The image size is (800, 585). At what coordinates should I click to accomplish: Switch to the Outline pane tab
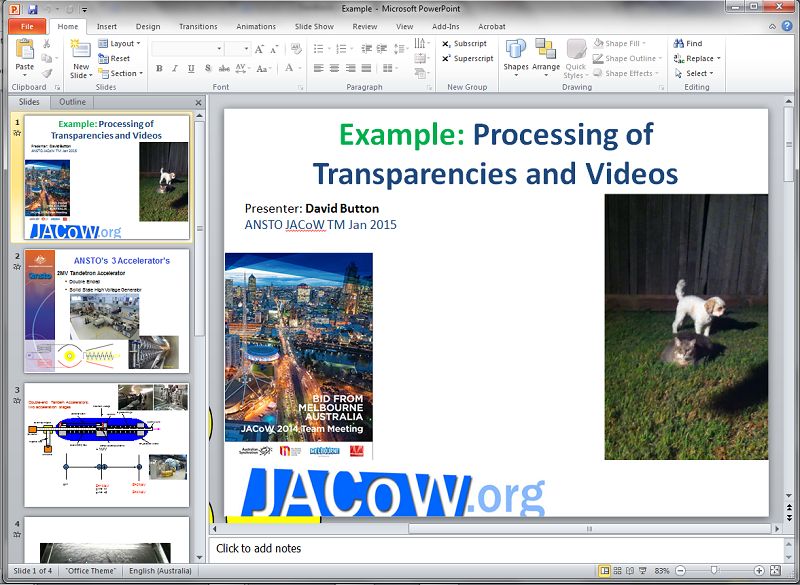coord(72,102)
